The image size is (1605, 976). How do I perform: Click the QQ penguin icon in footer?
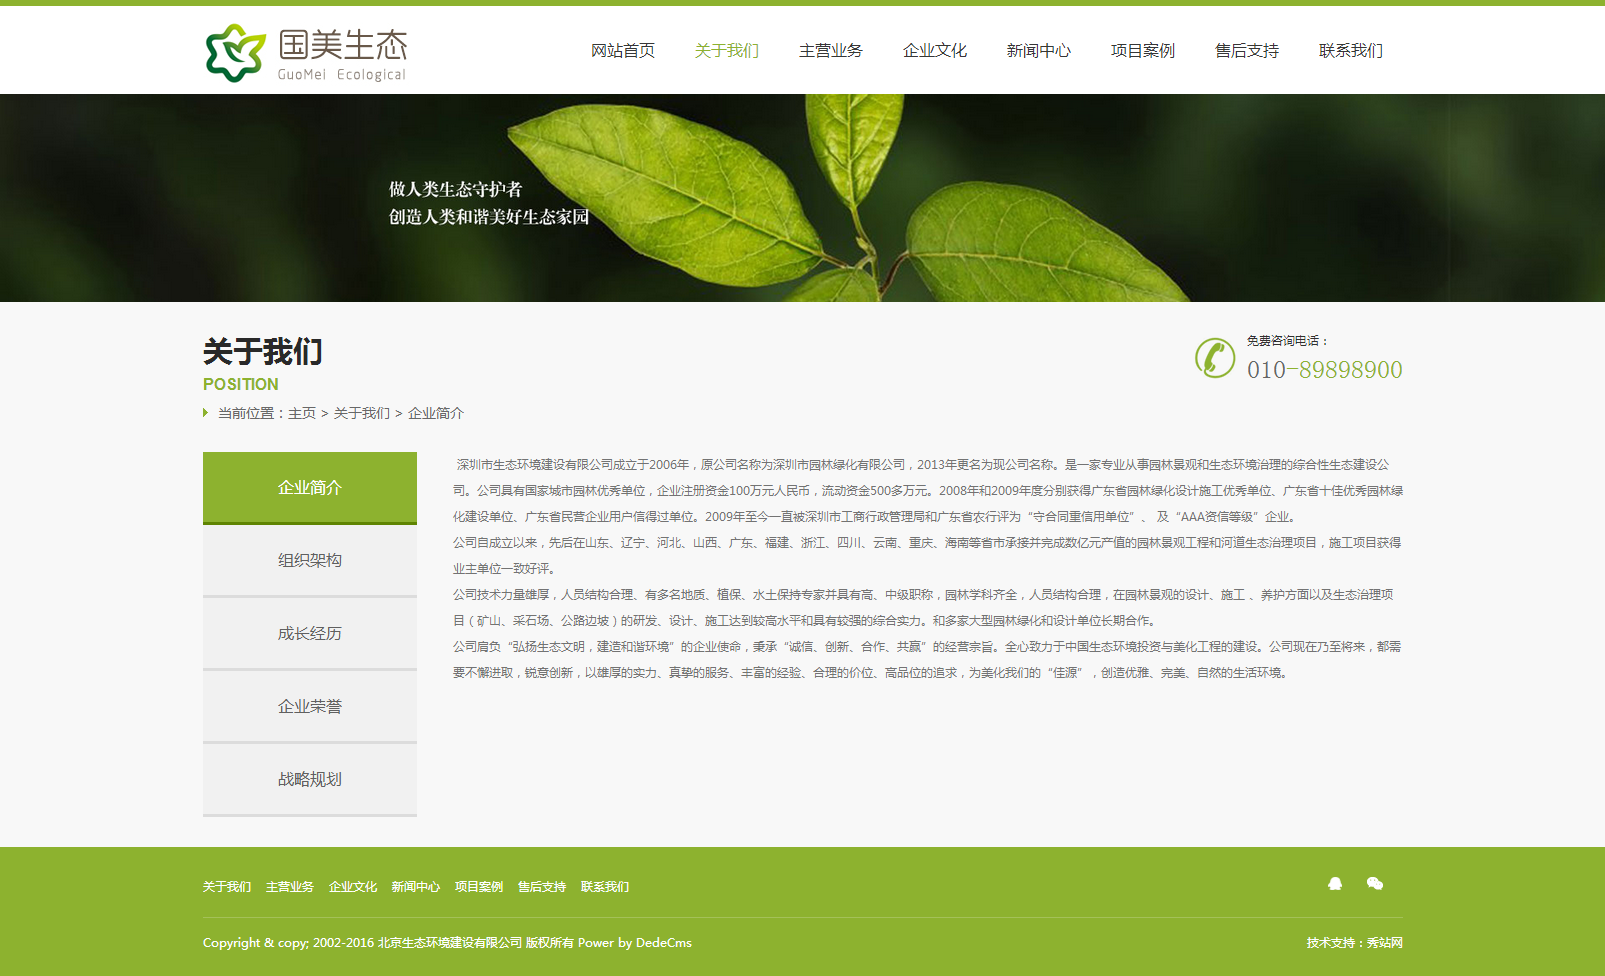1334,883
